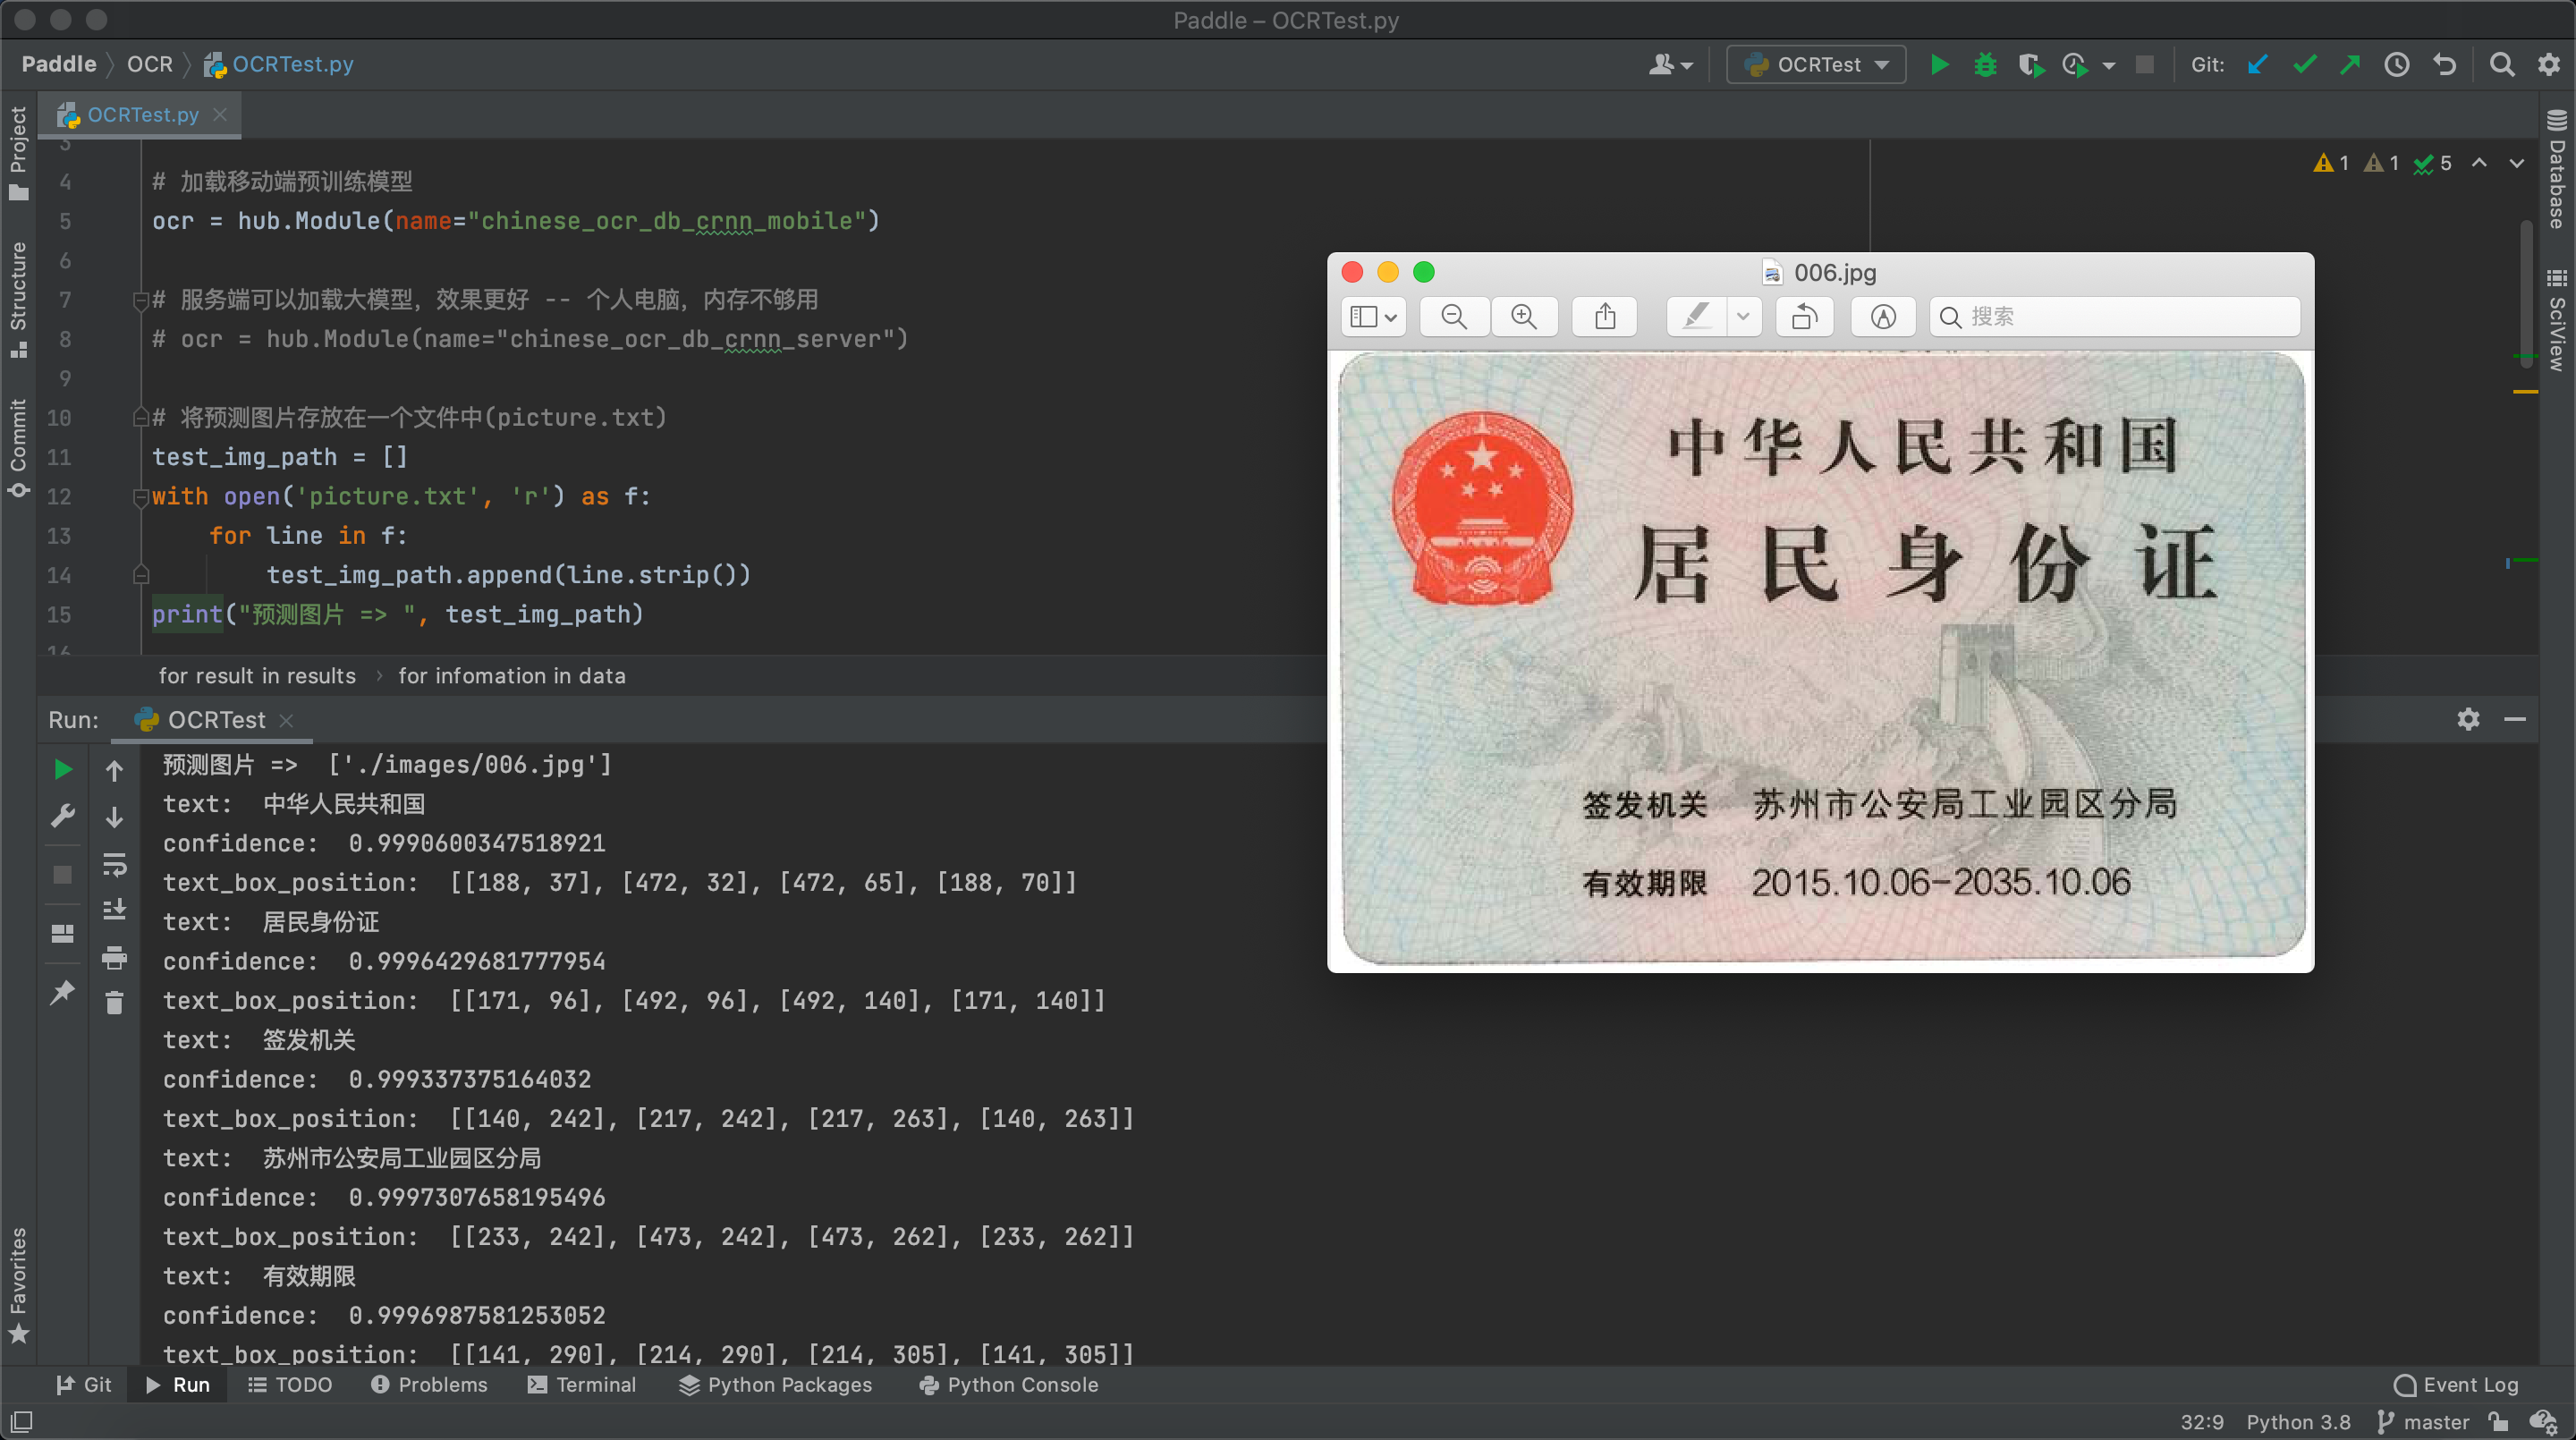Click the wrench icon in Run panel
The width and height of the screenshot is (2576, 1440).
(62, 816)
